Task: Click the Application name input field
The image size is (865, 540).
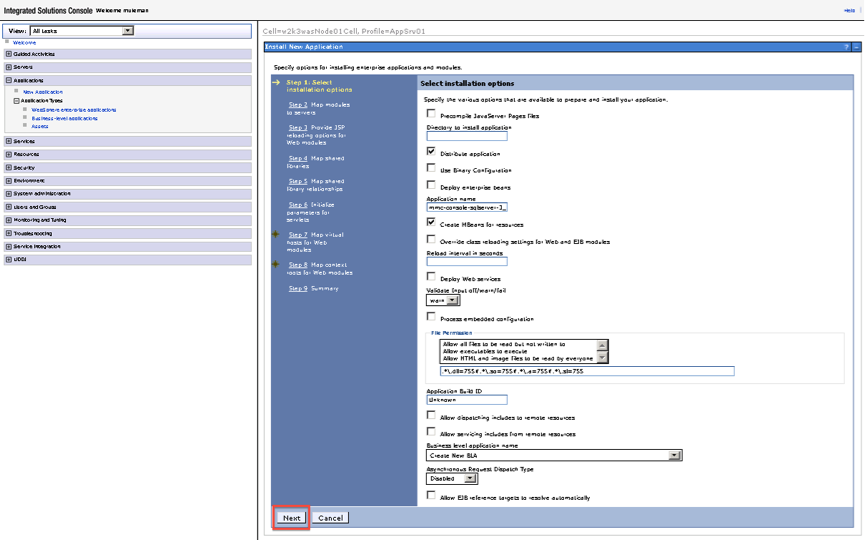Action: coord(466,208)
